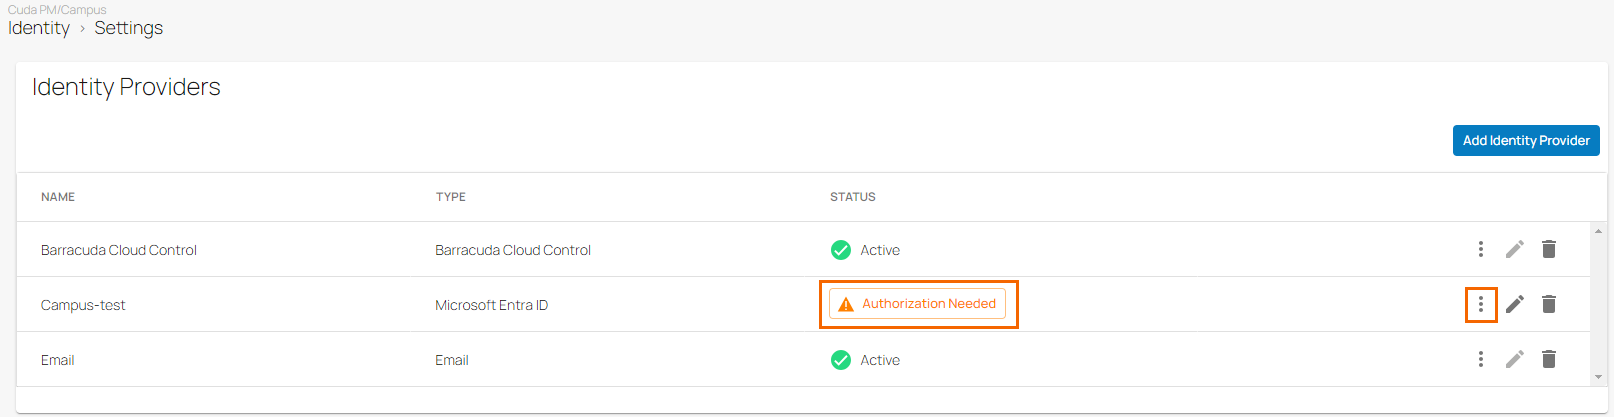The image size is (1614, 417).
Task: Go to Identity in the breadcrumb
Action: (39, 28)
